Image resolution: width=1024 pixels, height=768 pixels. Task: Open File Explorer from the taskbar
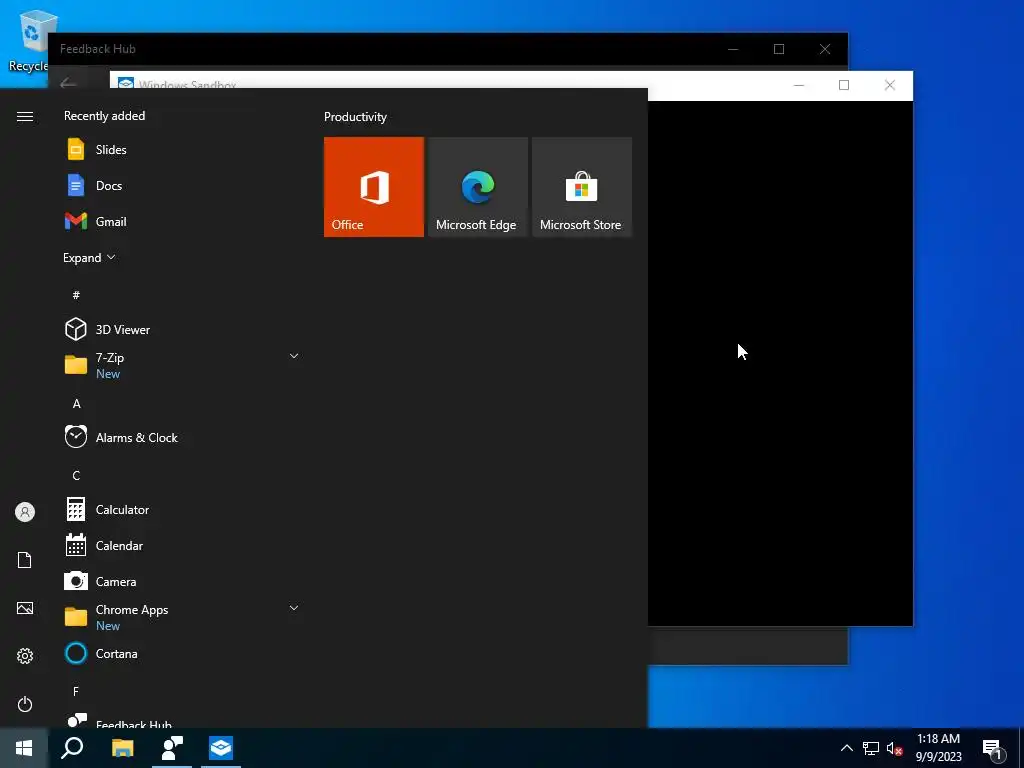pyautogui.click(x=122, y=748)
